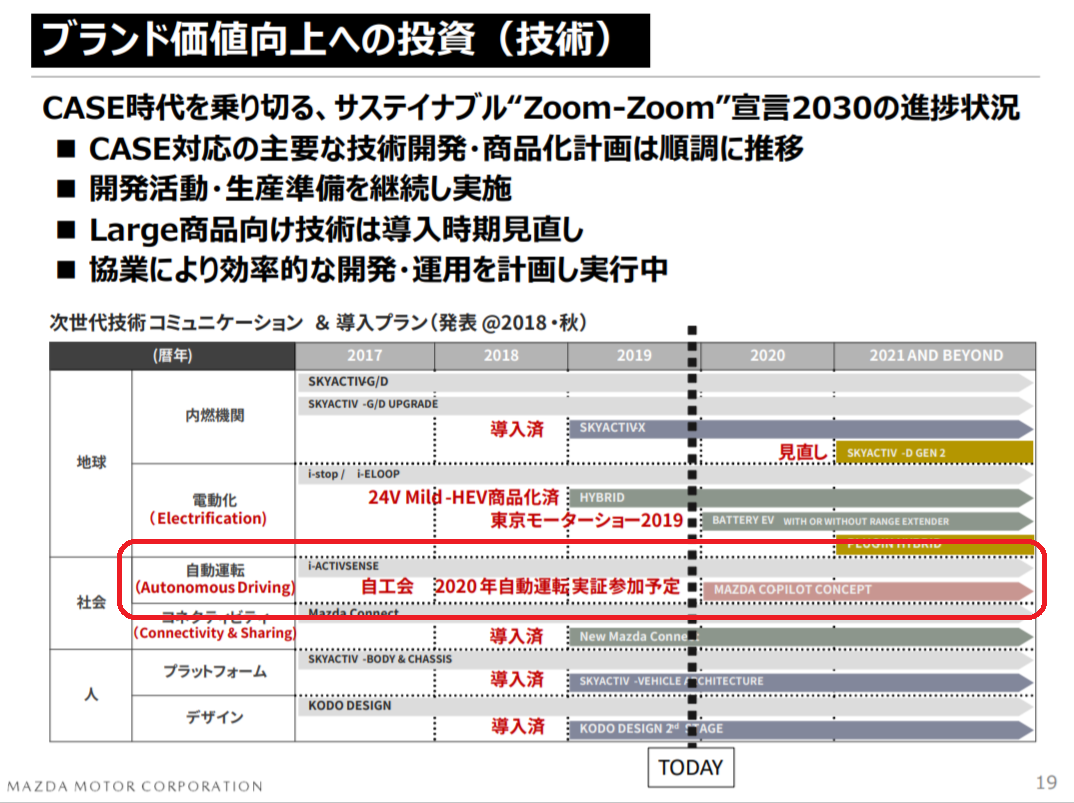Click the 電動化 (Electrification) row label
The width and height of the screenshot is (1074, 803).
tap(210, 509)
